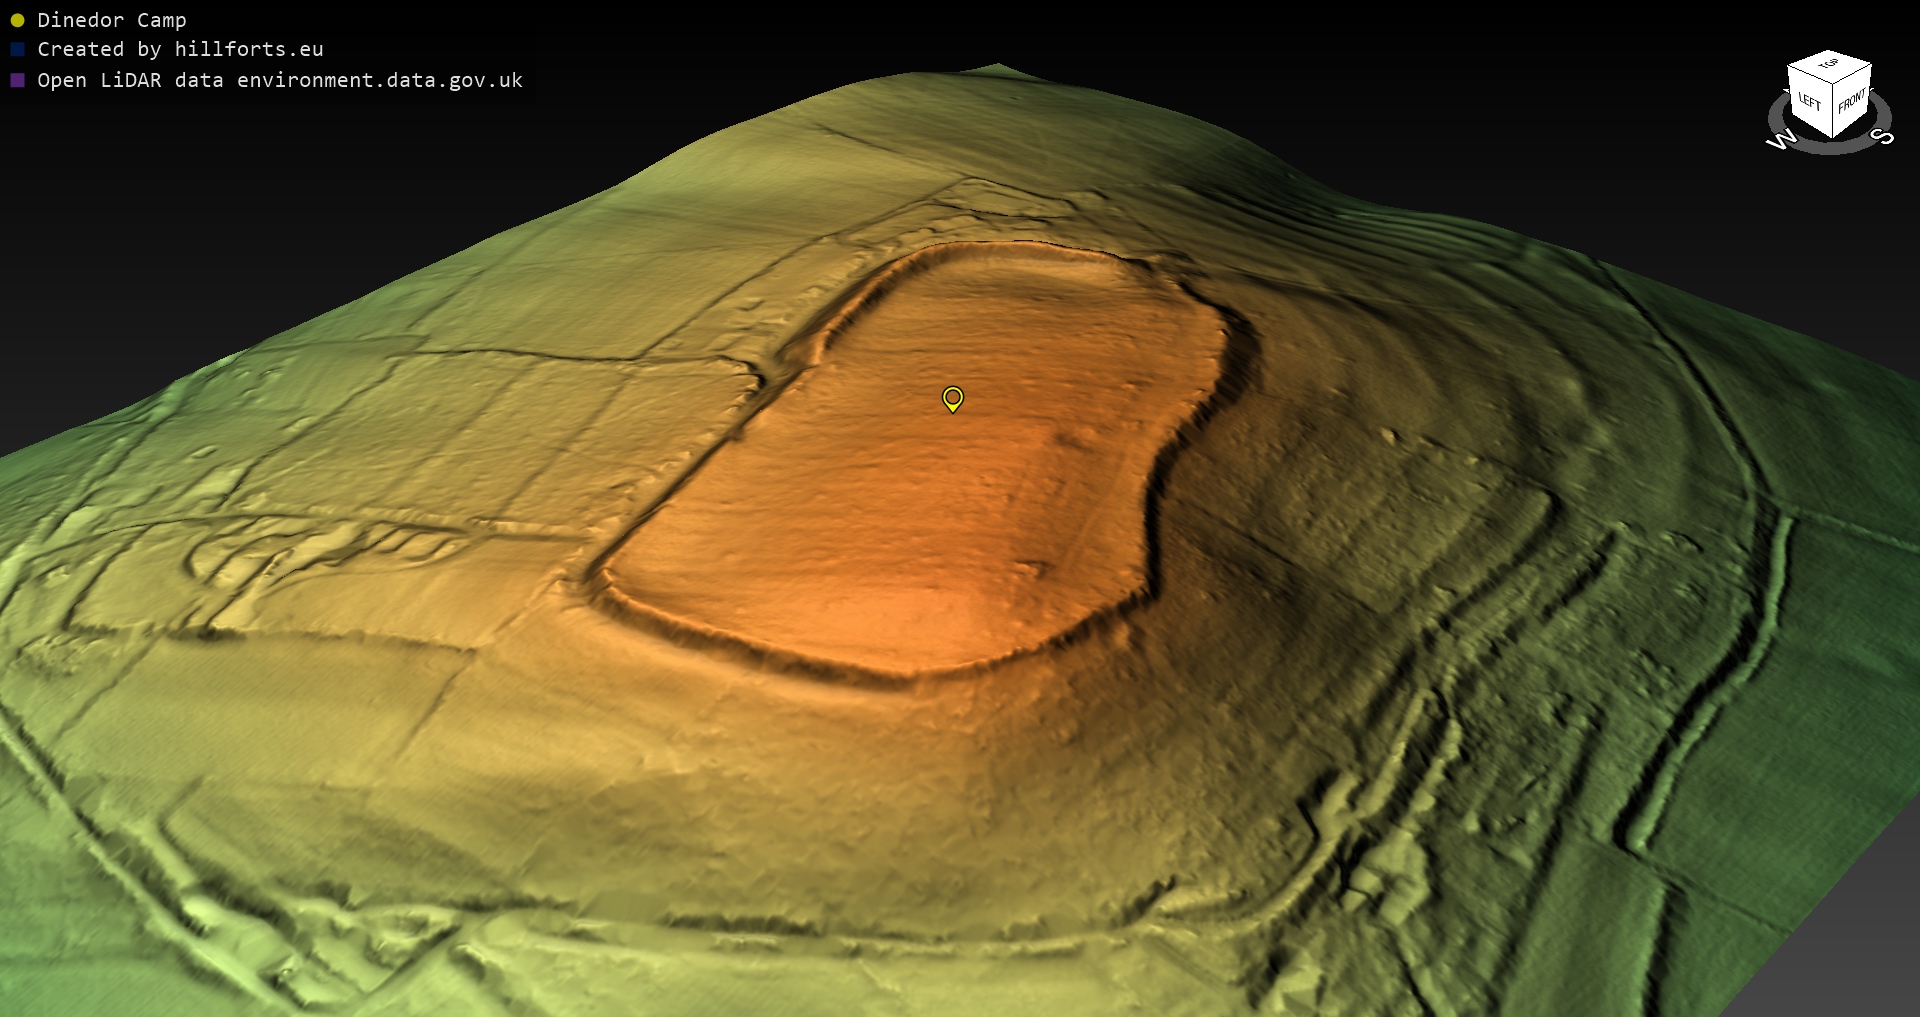The height and width of the screenshot is (1017, 1920).
Task: Click the cube edge between LEFT and FRONT
Action: click(1832, 112)
